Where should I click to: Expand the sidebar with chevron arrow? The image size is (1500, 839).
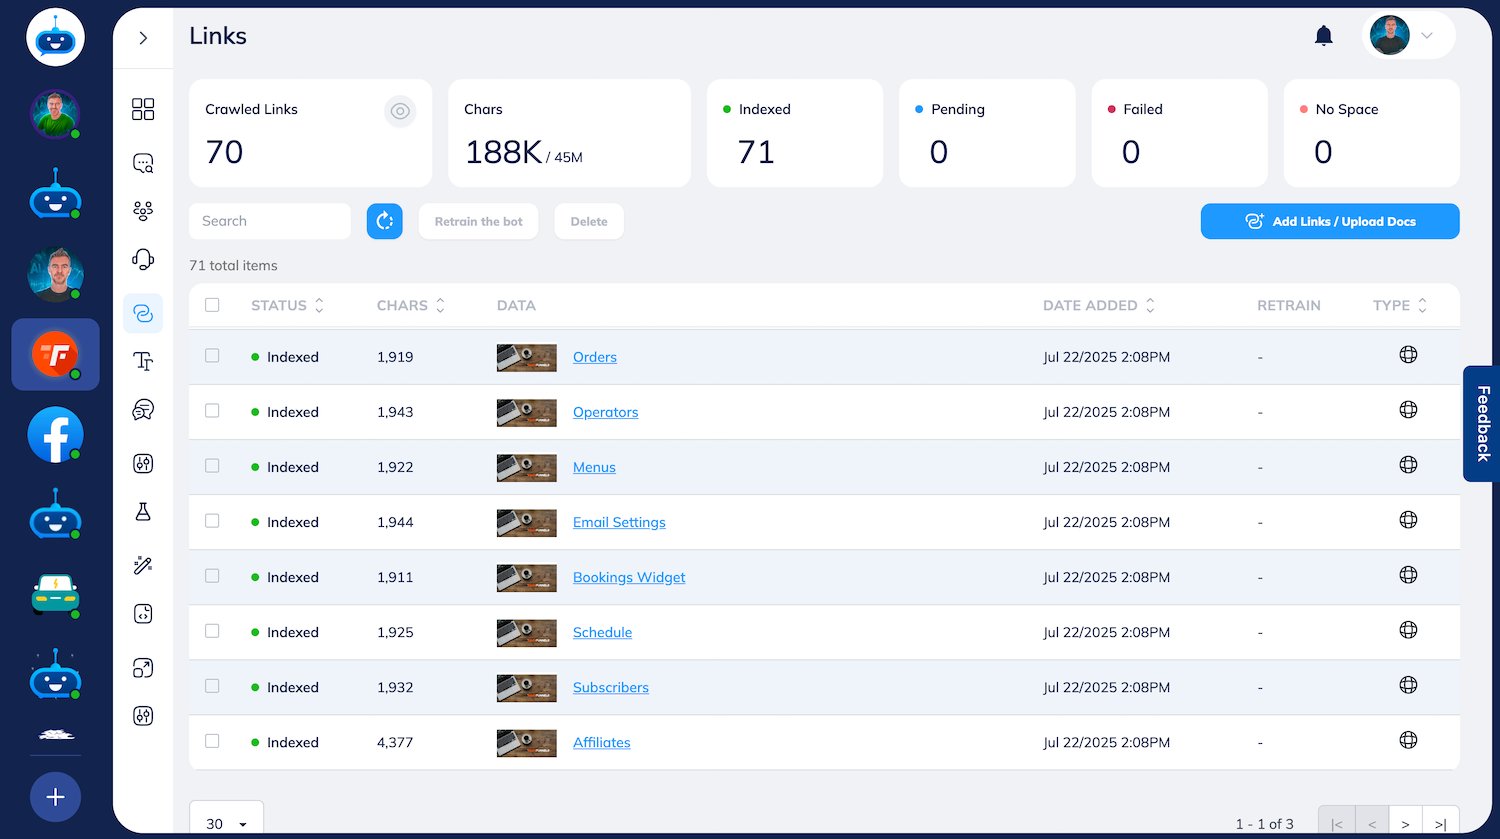[143, 38]
